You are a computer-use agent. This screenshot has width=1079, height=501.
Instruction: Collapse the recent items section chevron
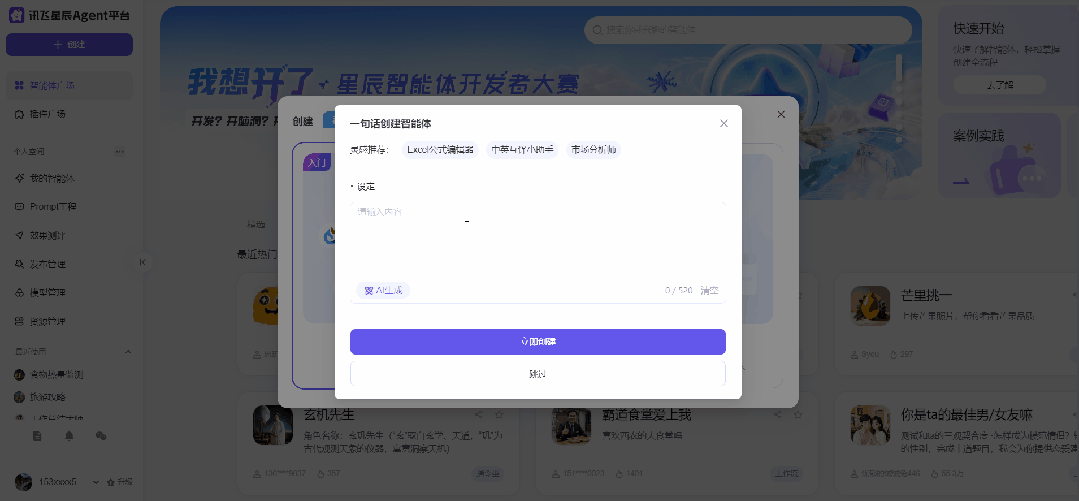pyautogui.click(x=127, y=352)
